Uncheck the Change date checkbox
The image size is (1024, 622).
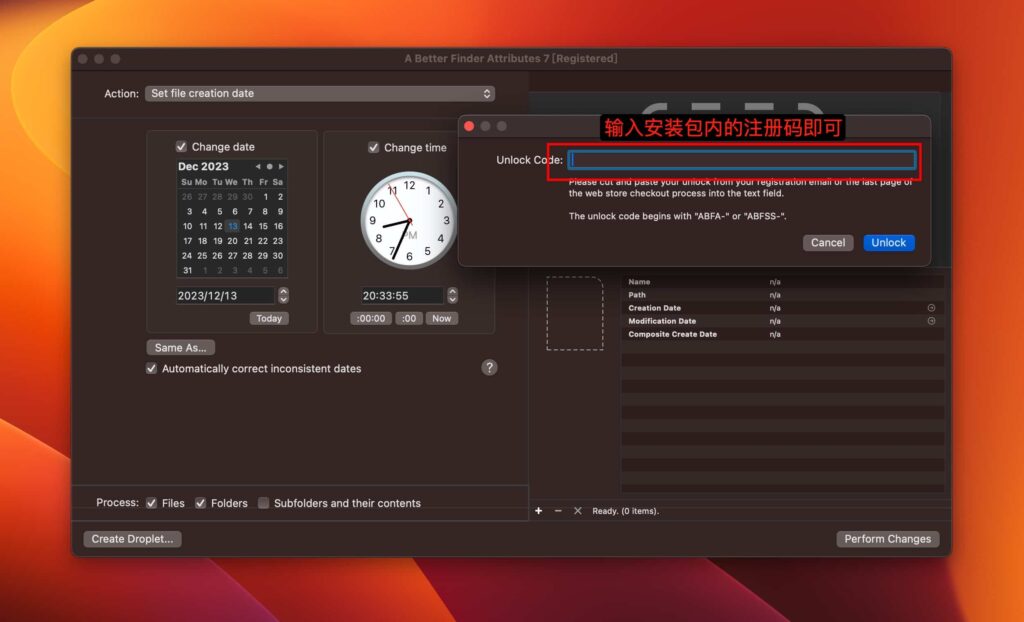182,146
